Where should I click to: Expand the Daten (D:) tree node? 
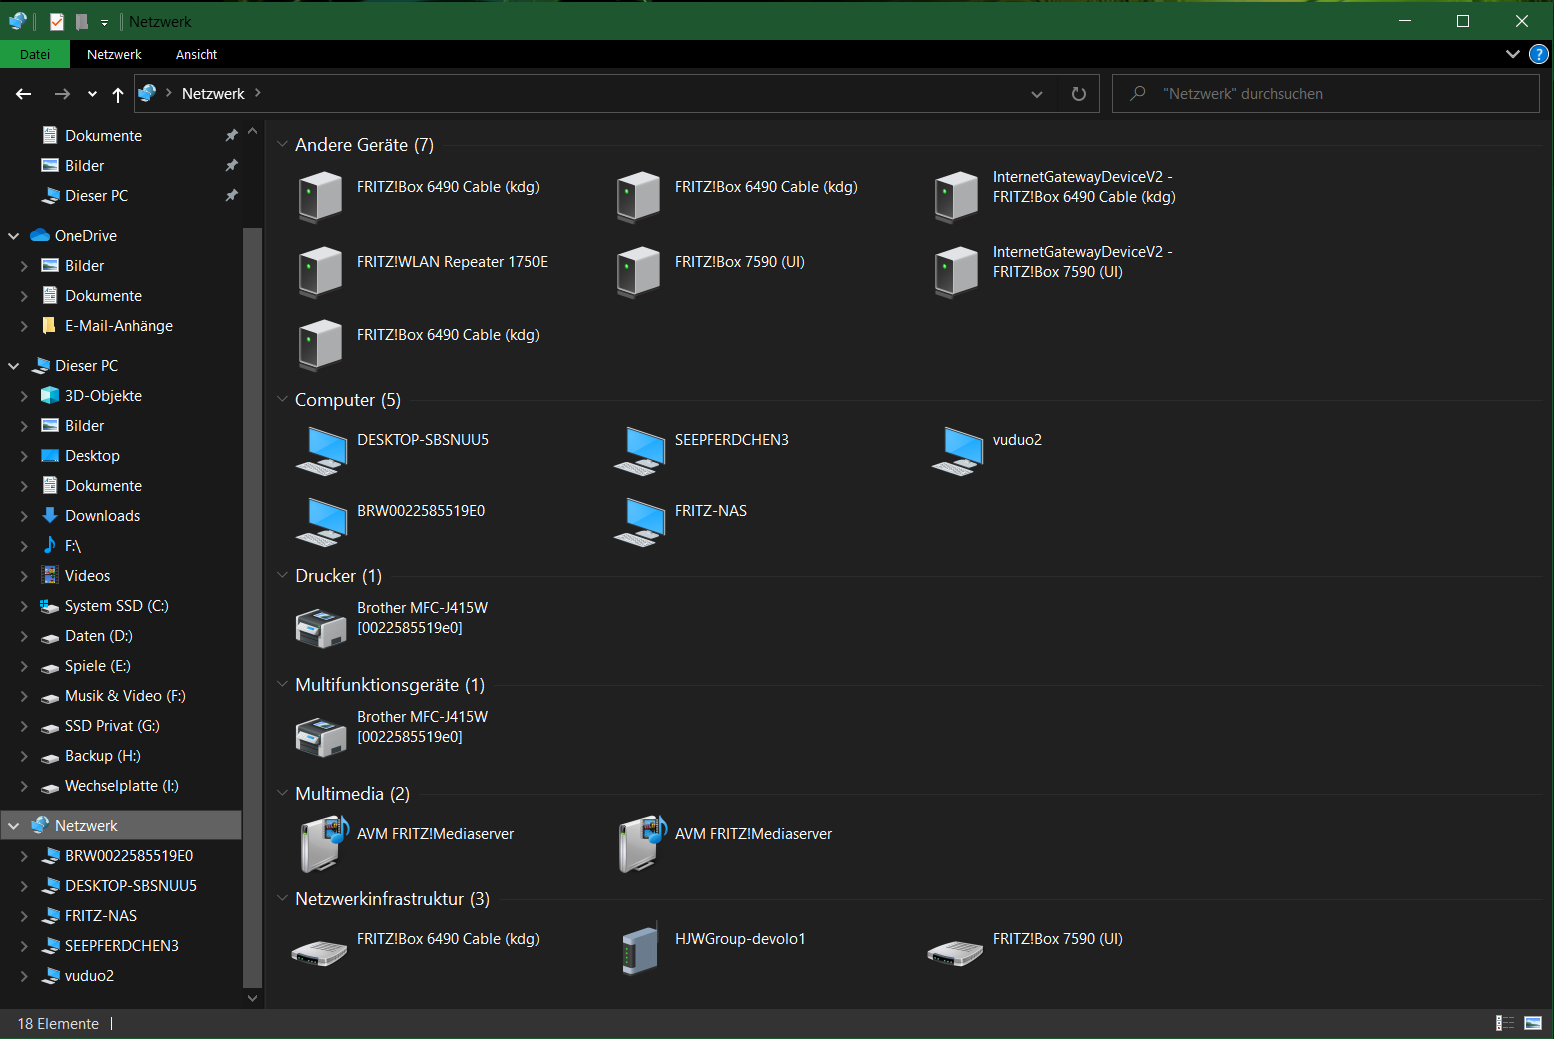coord(24,636)
